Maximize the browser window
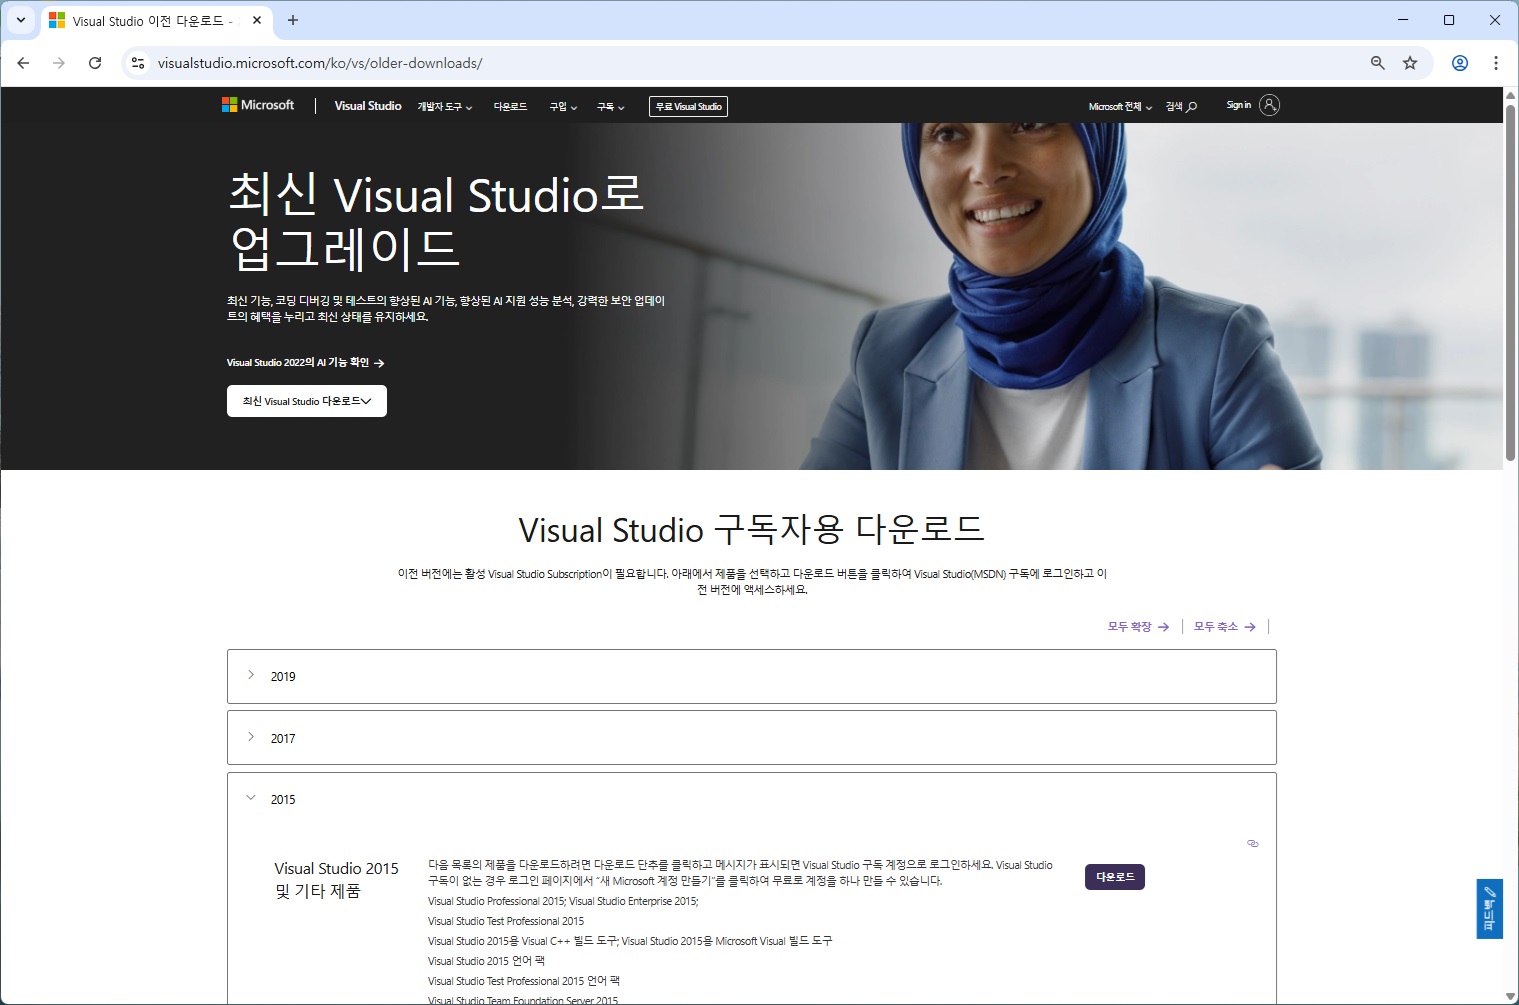 [x=1449, y=20]
